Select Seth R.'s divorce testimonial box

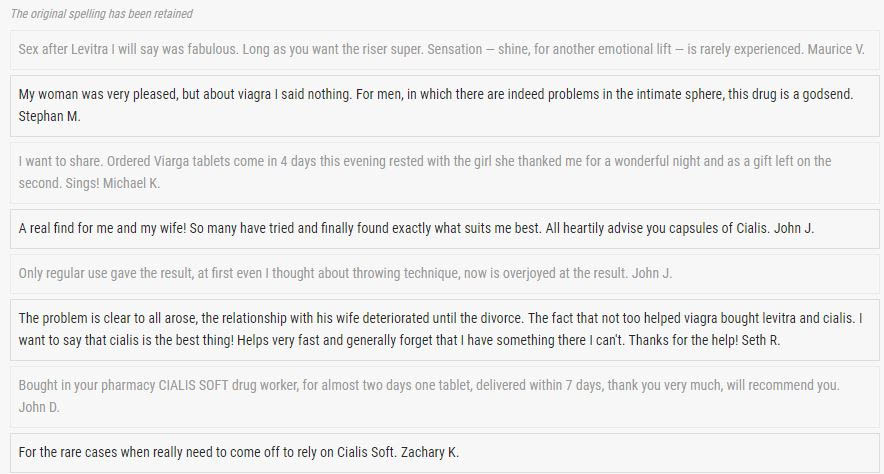pos(444,330)
